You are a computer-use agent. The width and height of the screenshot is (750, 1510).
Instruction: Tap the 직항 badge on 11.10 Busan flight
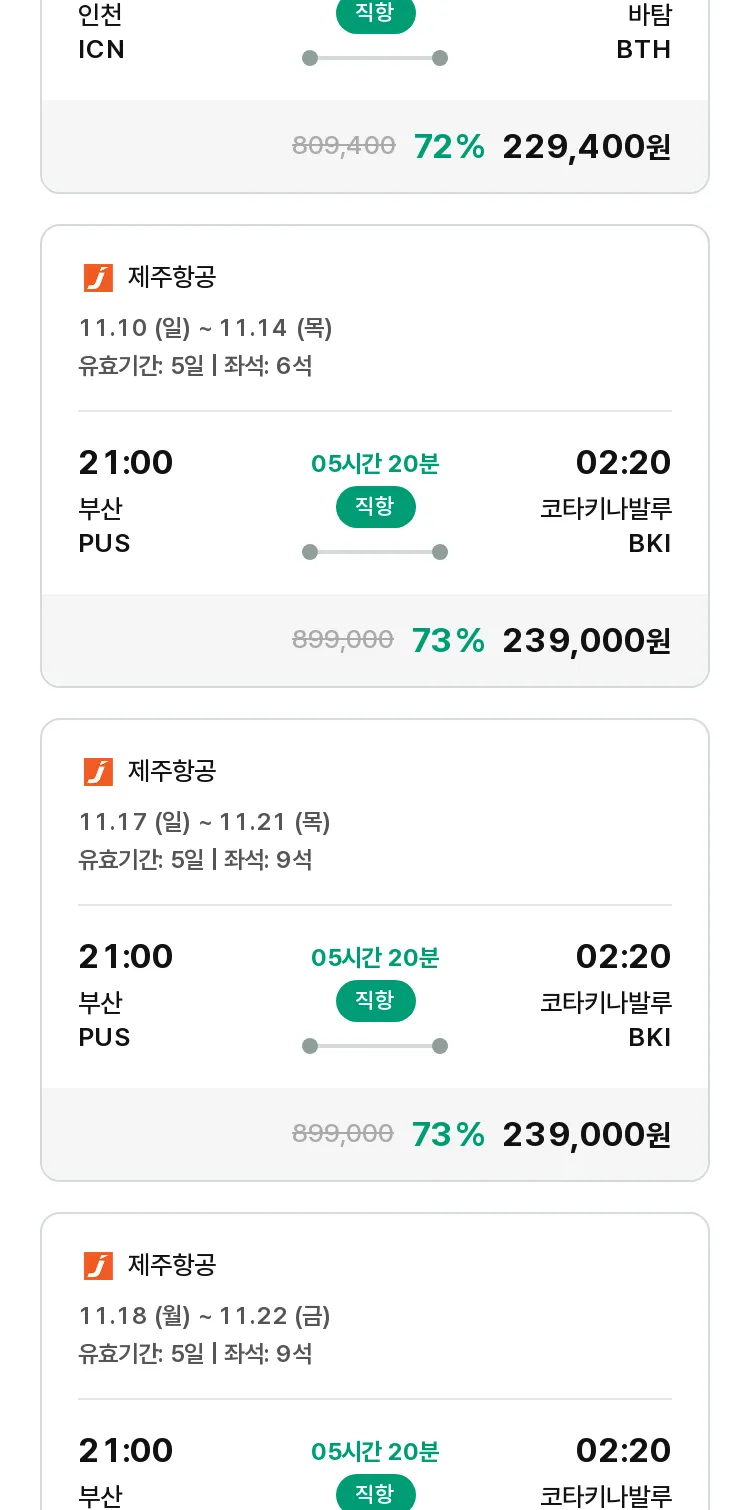tap(375, 507)
